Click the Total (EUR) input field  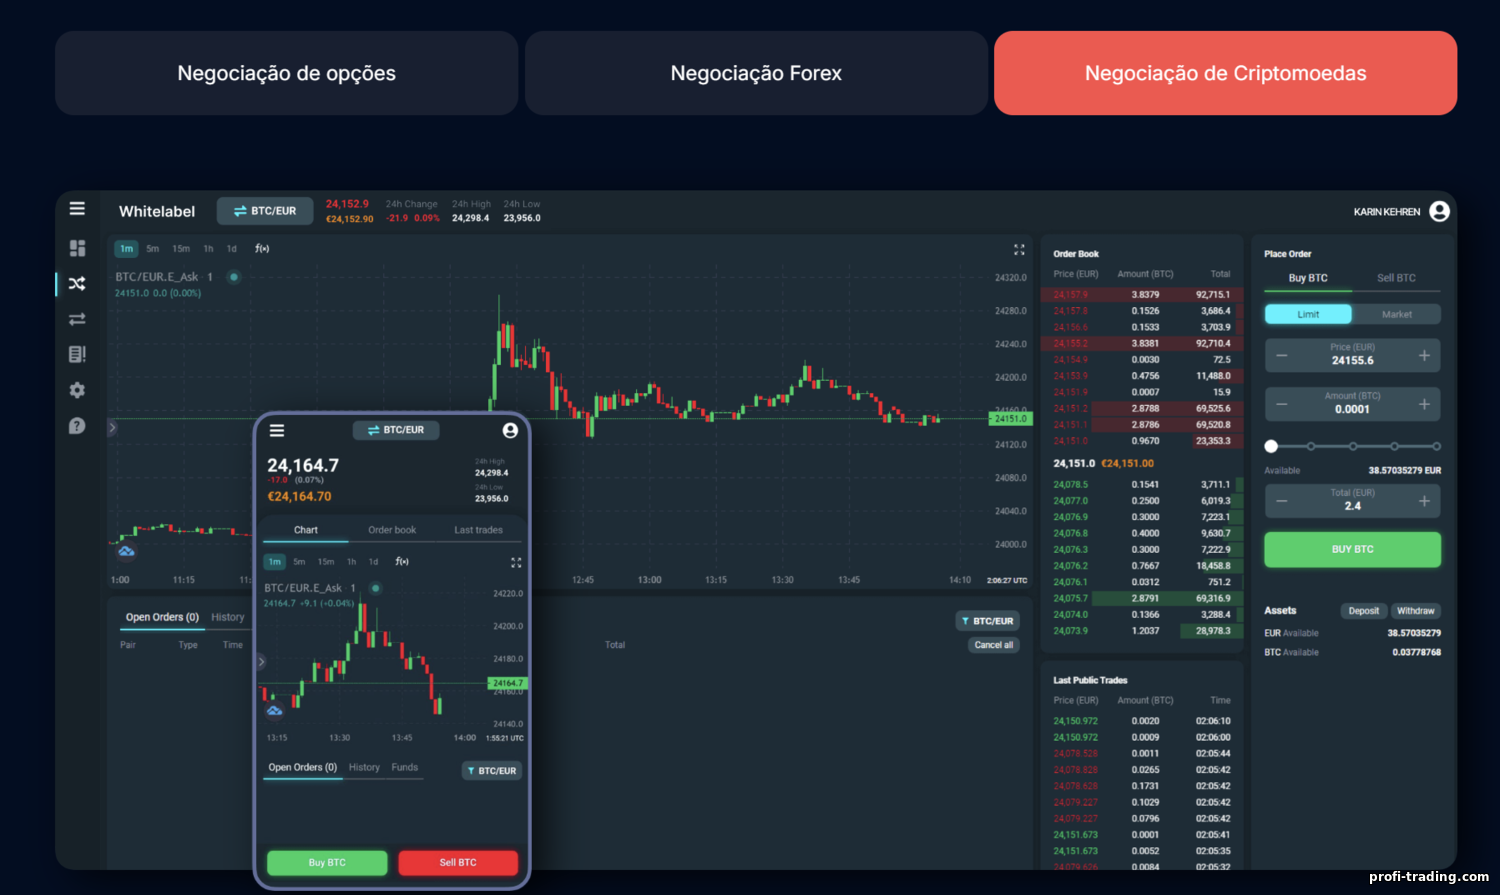1352,501
